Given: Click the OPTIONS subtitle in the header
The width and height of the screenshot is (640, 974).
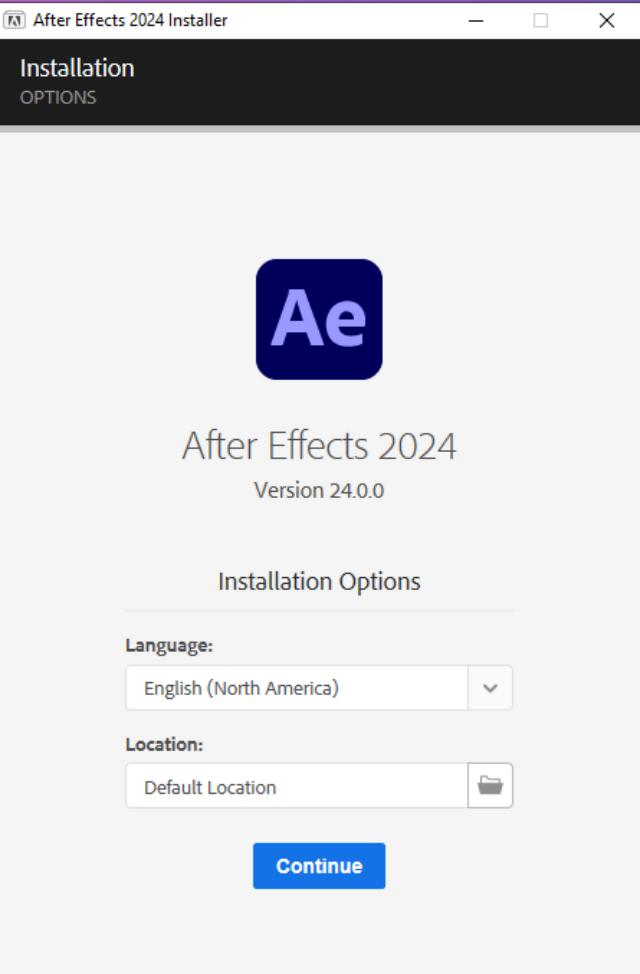Looking at the screenshot, I should (58, 97).
